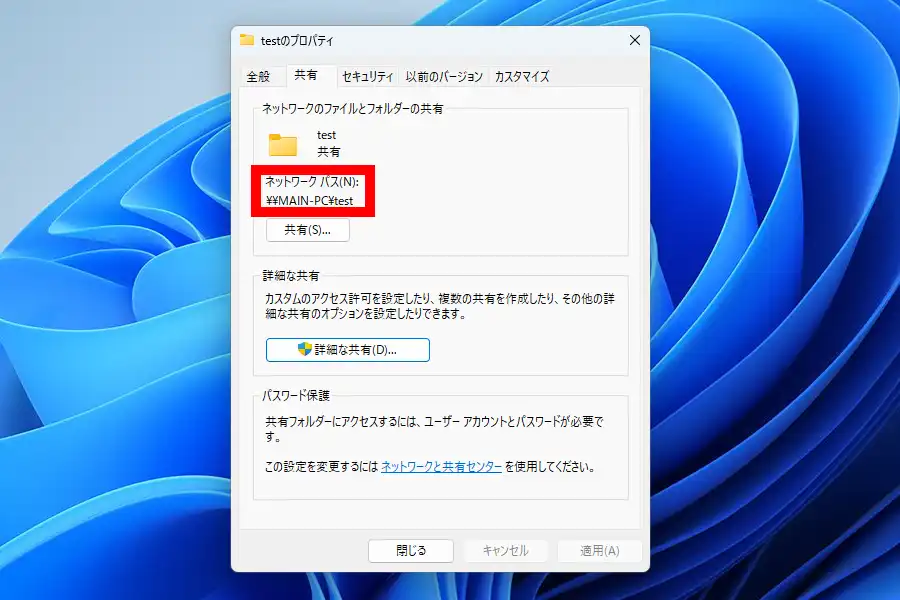Click the 共有 status under test
This screenshot has height=600, width=900.
328,152
